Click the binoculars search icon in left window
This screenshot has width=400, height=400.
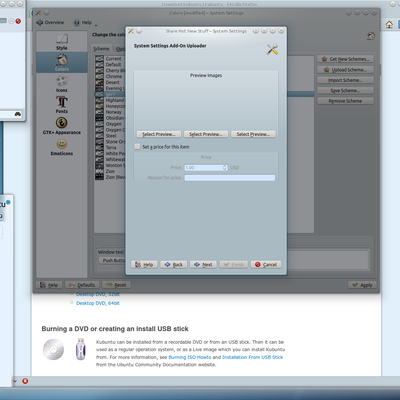tap(18, 114)
